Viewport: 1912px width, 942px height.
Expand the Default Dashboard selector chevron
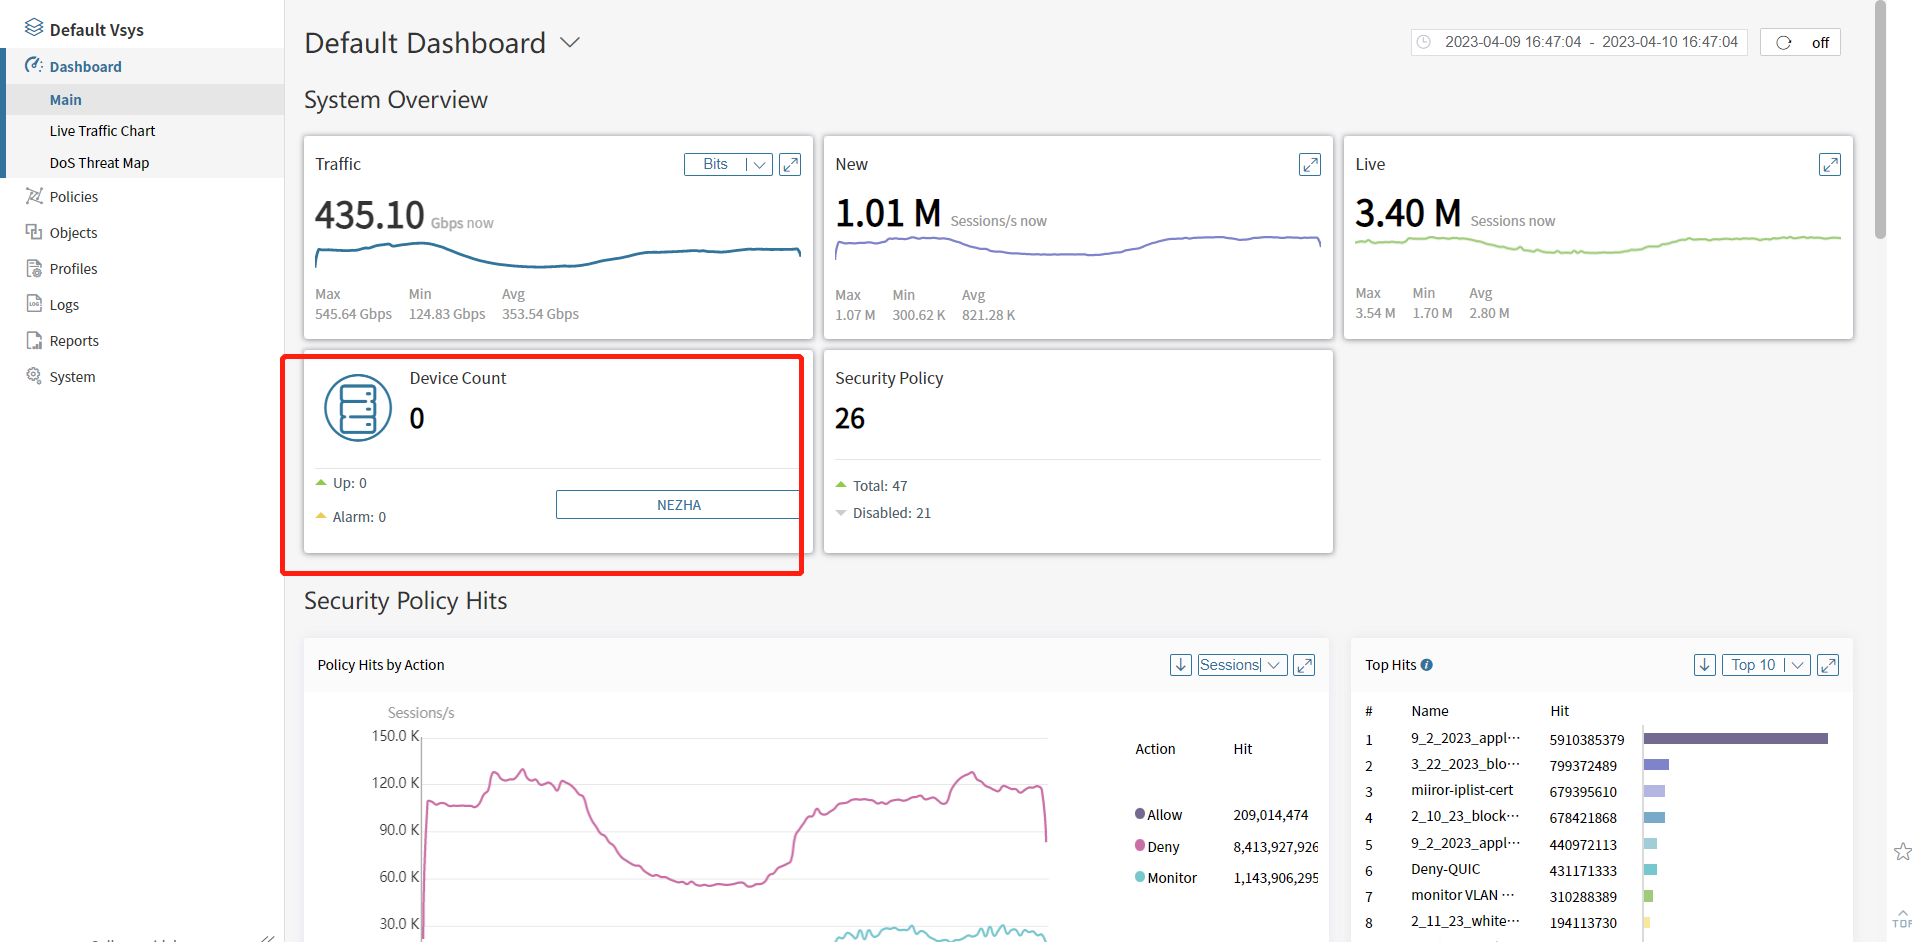coord(570,43)
